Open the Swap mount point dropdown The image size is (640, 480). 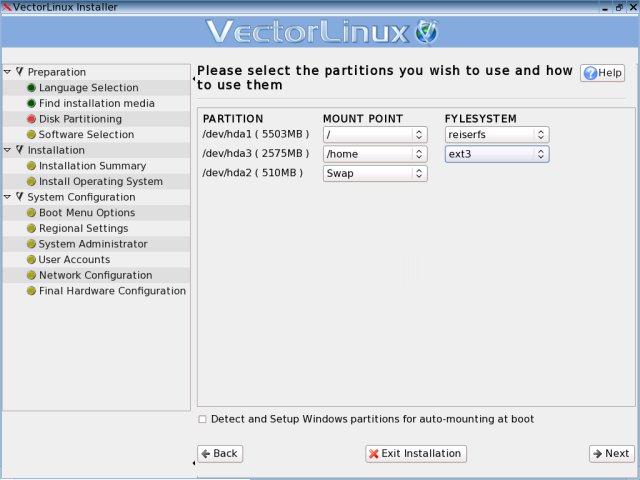[x=375, y=173]
